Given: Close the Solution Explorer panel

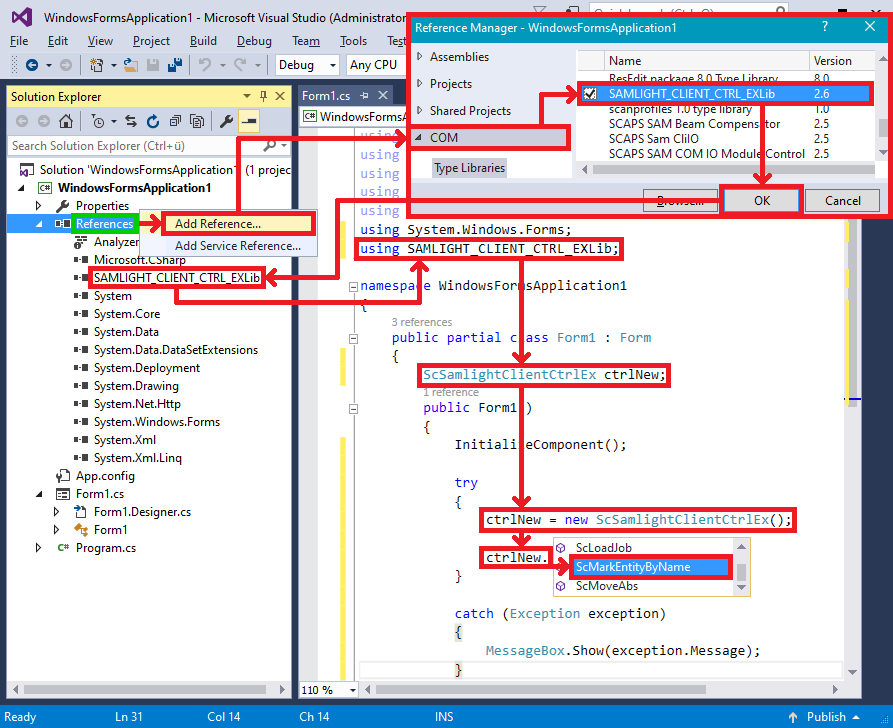Looking at the screenshot, I should point(280,96).
